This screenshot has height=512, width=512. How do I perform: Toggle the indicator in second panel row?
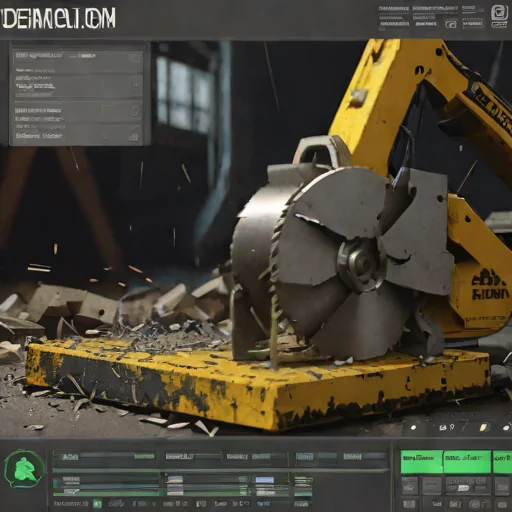click(136, 85)
